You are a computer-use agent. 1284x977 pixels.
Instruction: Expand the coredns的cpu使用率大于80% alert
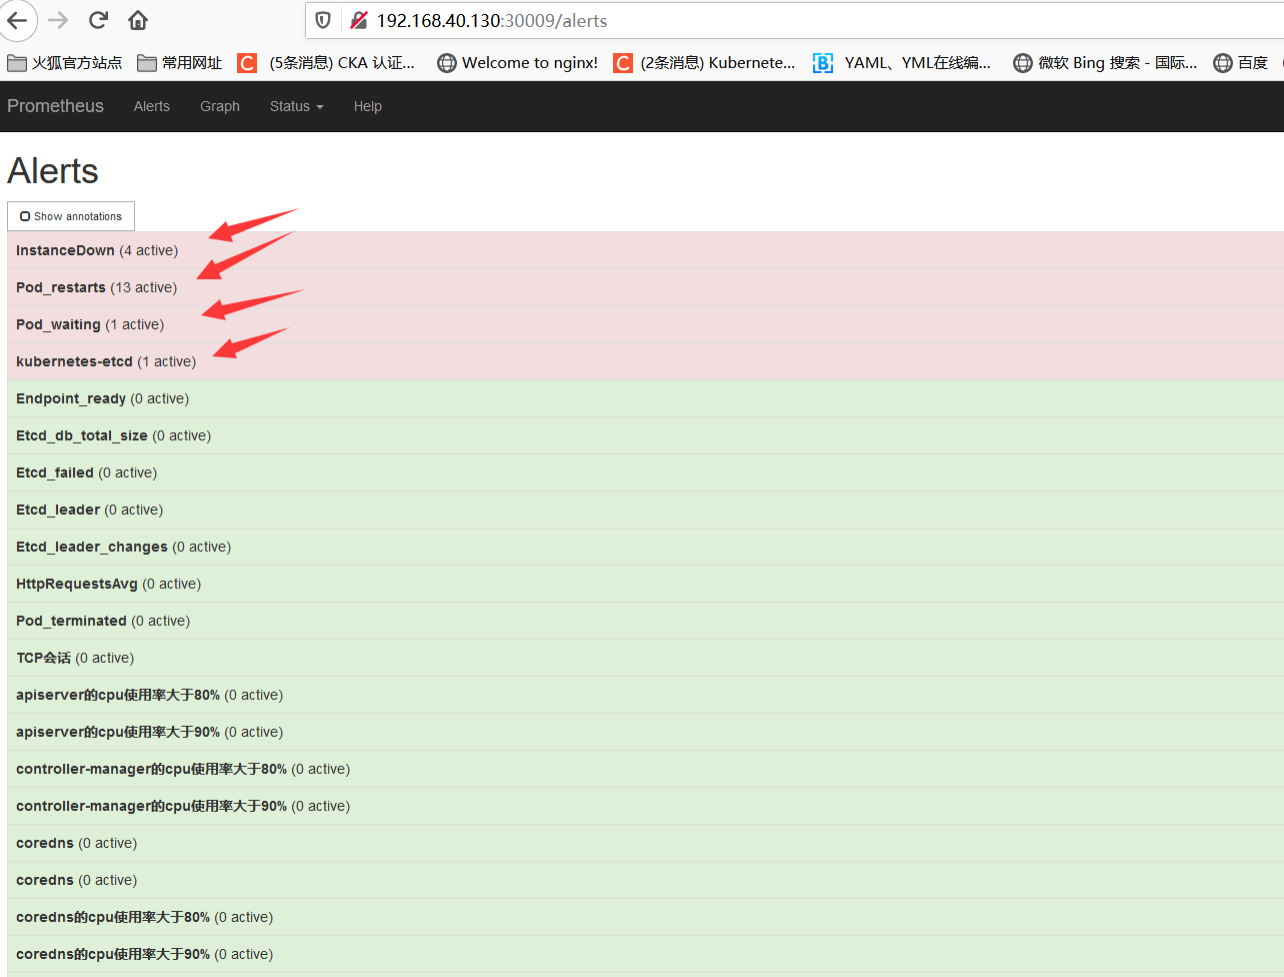coord(645,916)
